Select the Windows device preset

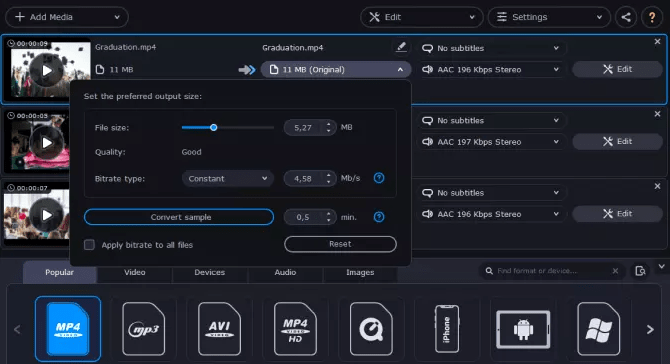[x=599, y=329]
